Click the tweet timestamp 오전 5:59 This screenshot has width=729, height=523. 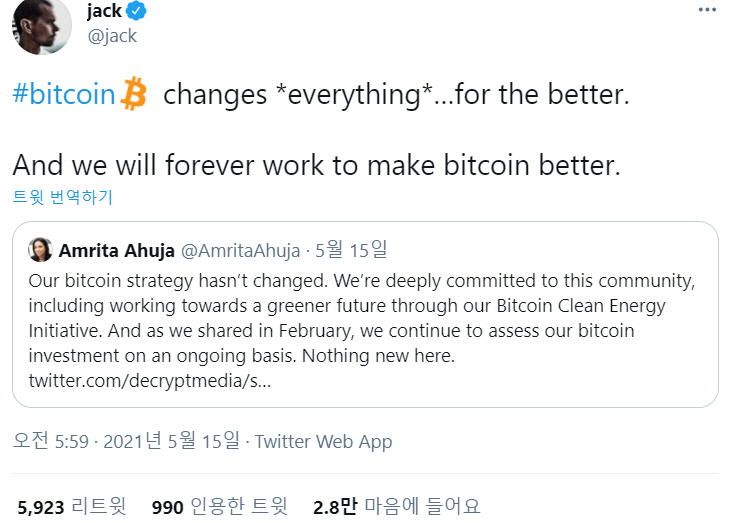click(49, 441)
